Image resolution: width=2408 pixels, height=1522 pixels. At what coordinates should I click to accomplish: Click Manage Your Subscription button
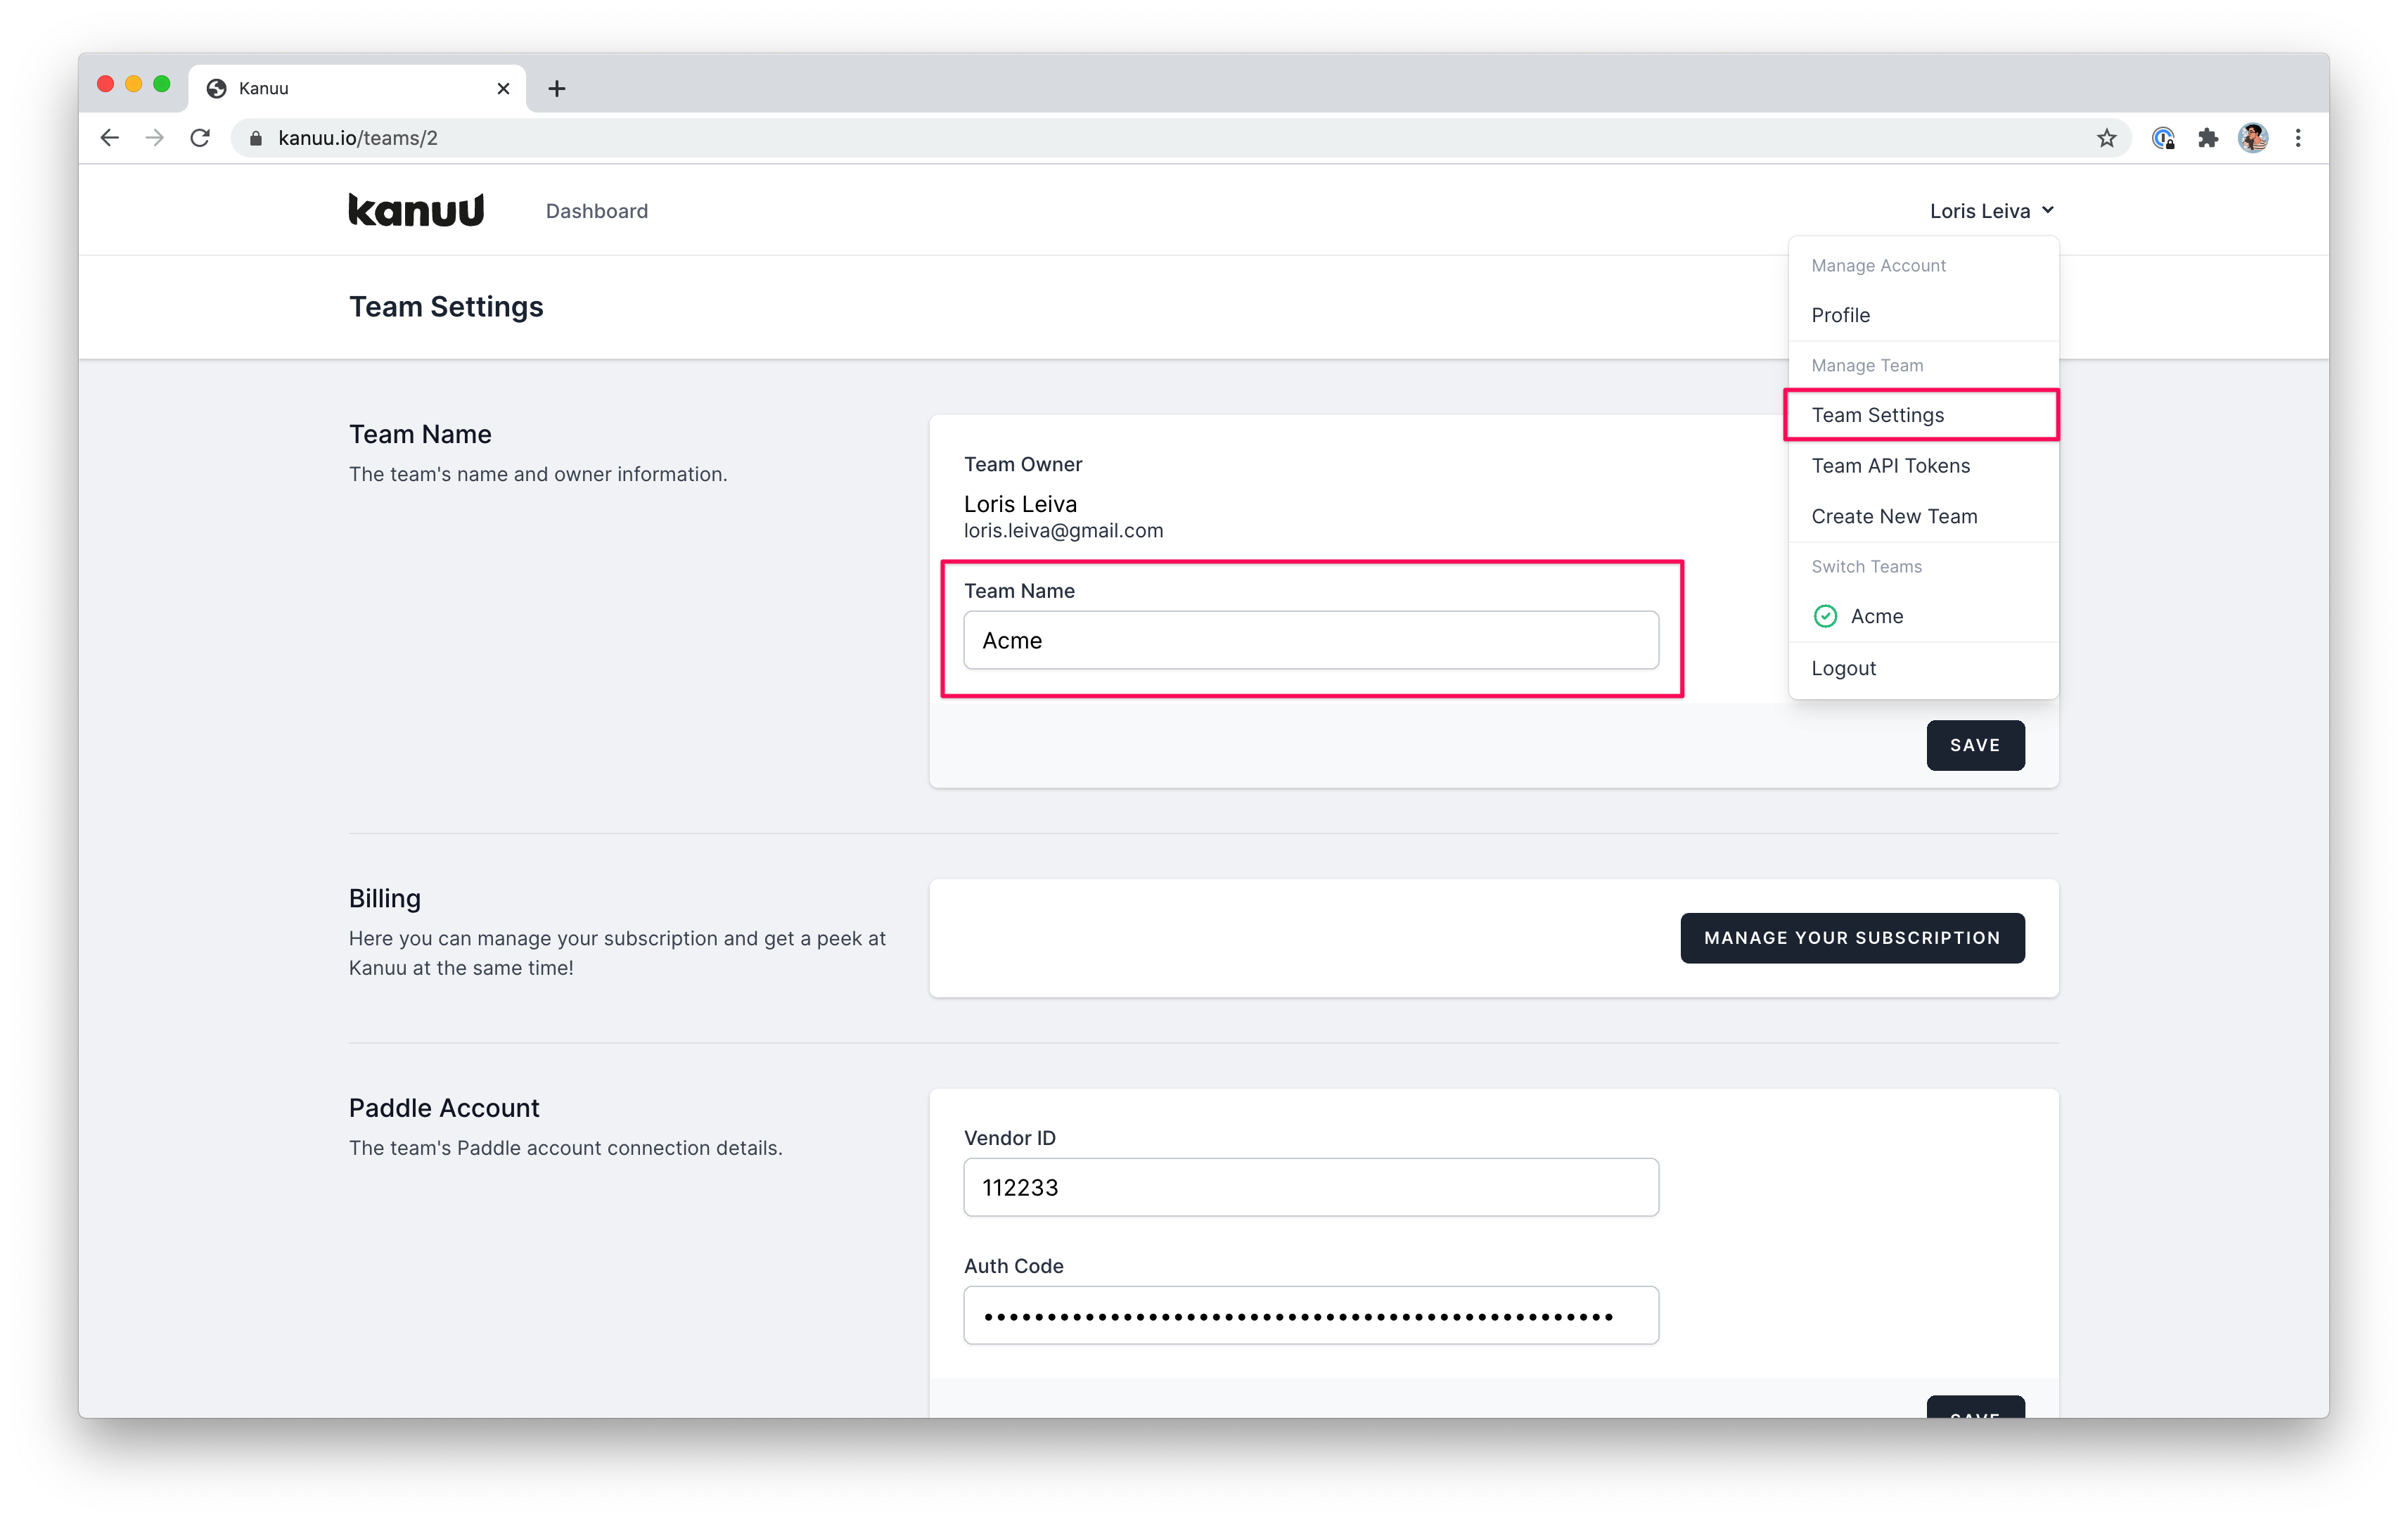click(1852, 938)
